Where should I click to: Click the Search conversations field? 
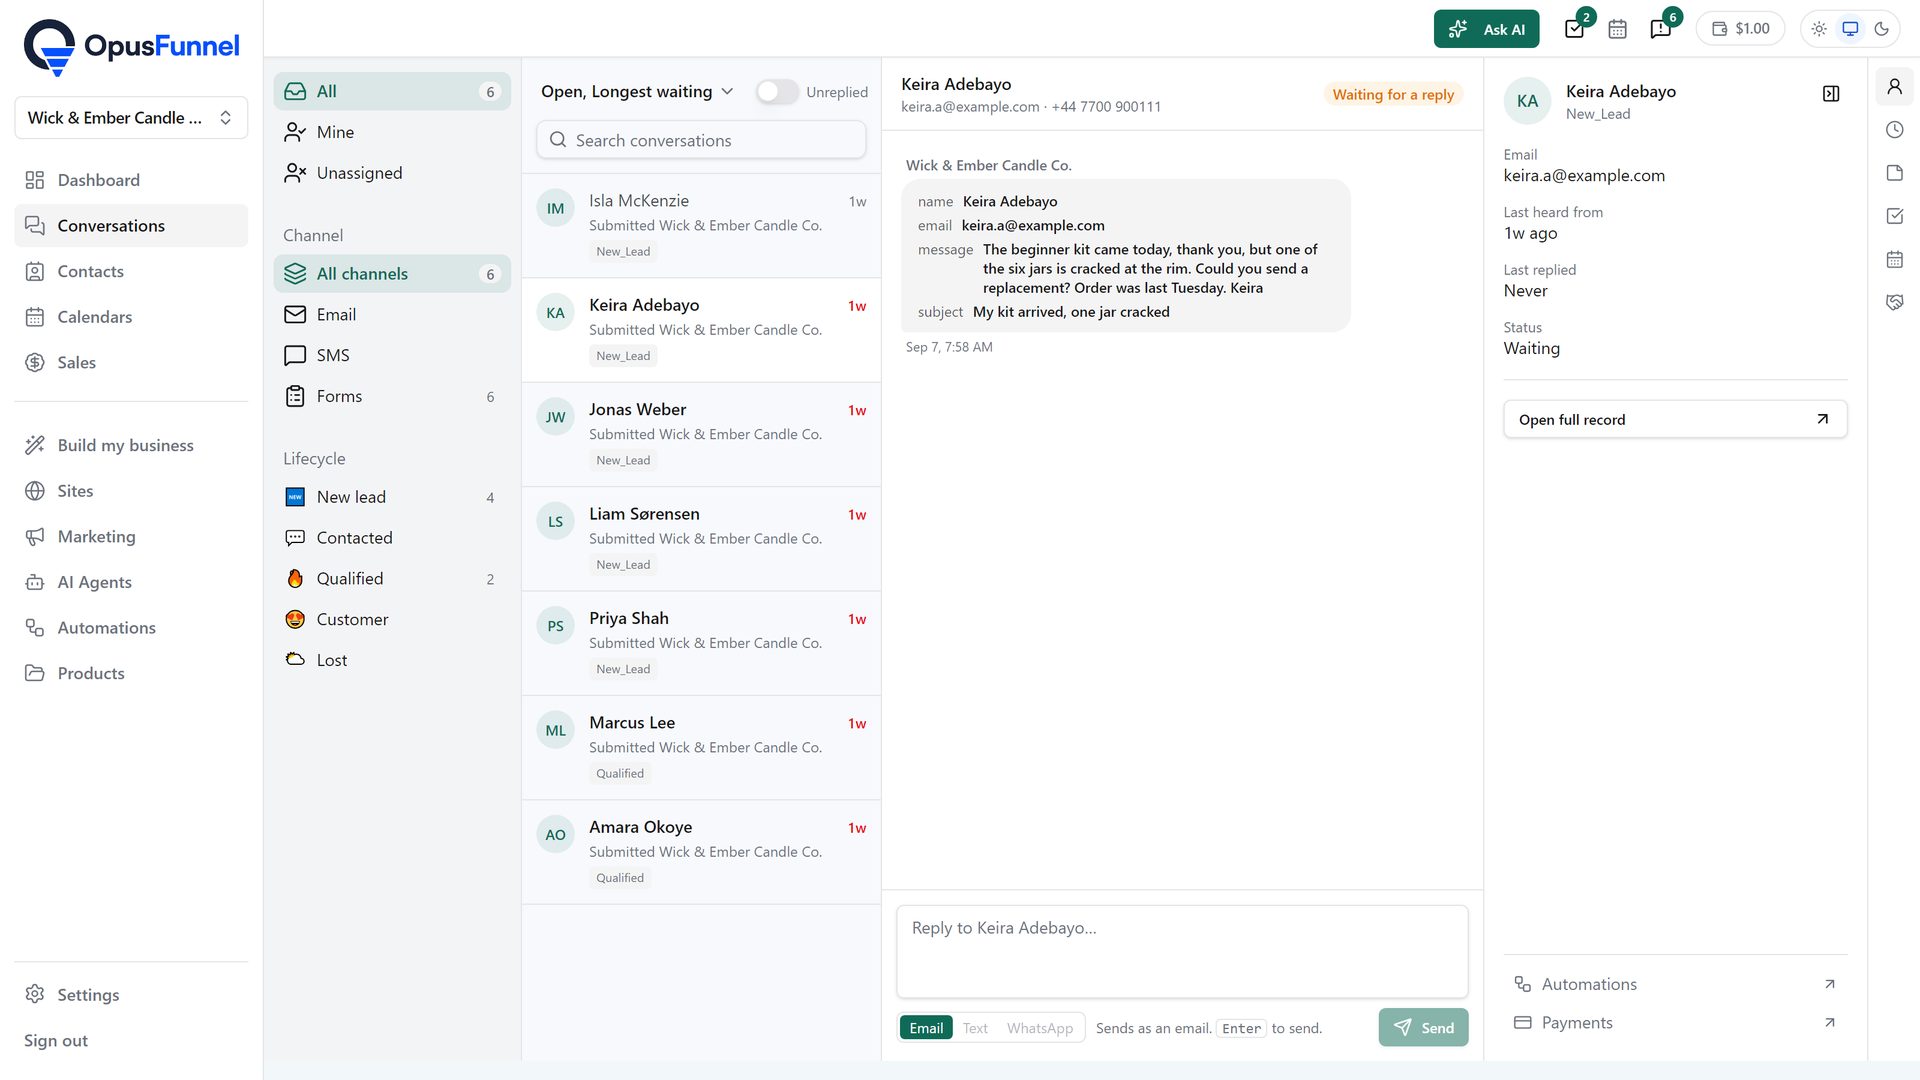click(x=701, y=140)
